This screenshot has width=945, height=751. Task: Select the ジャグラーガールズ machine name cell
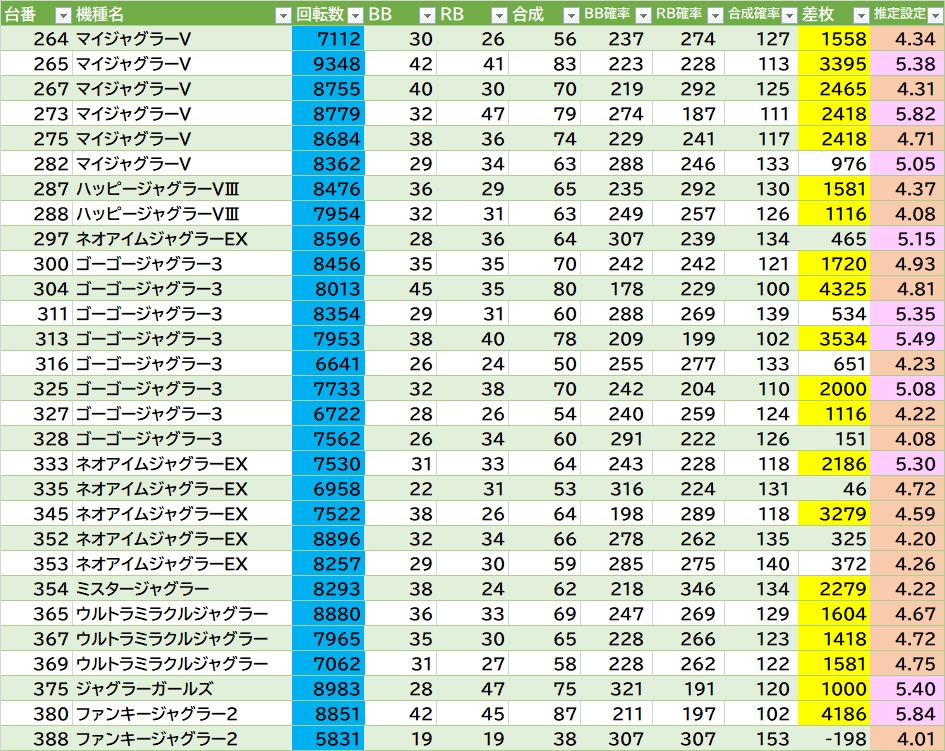click(x=144, y=689)
